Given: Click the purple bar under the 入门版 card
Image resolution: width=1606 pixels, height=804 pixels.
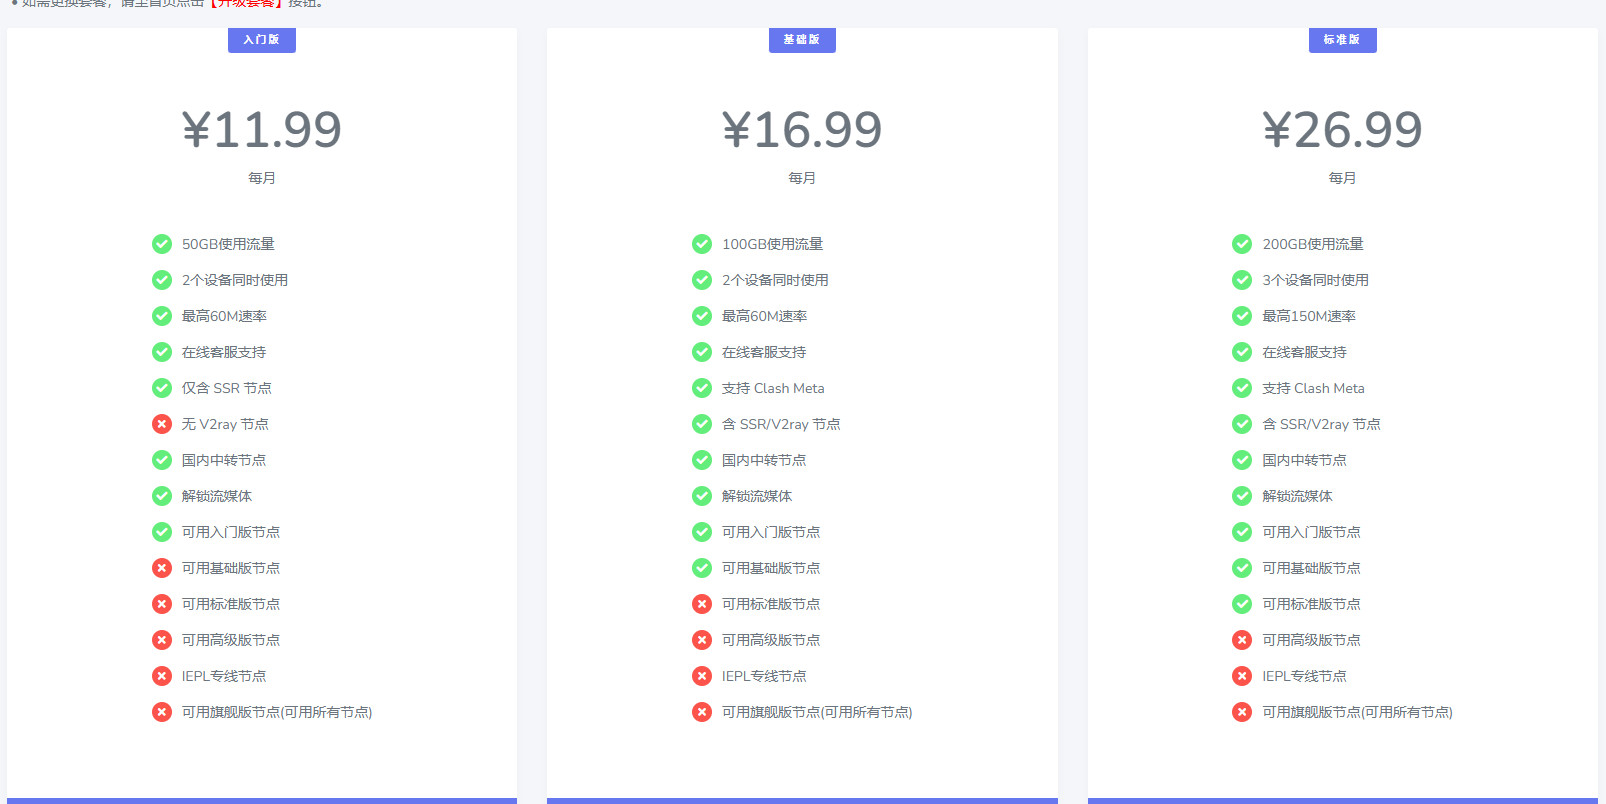Looking at the screenshot, I should click(262, 800).
